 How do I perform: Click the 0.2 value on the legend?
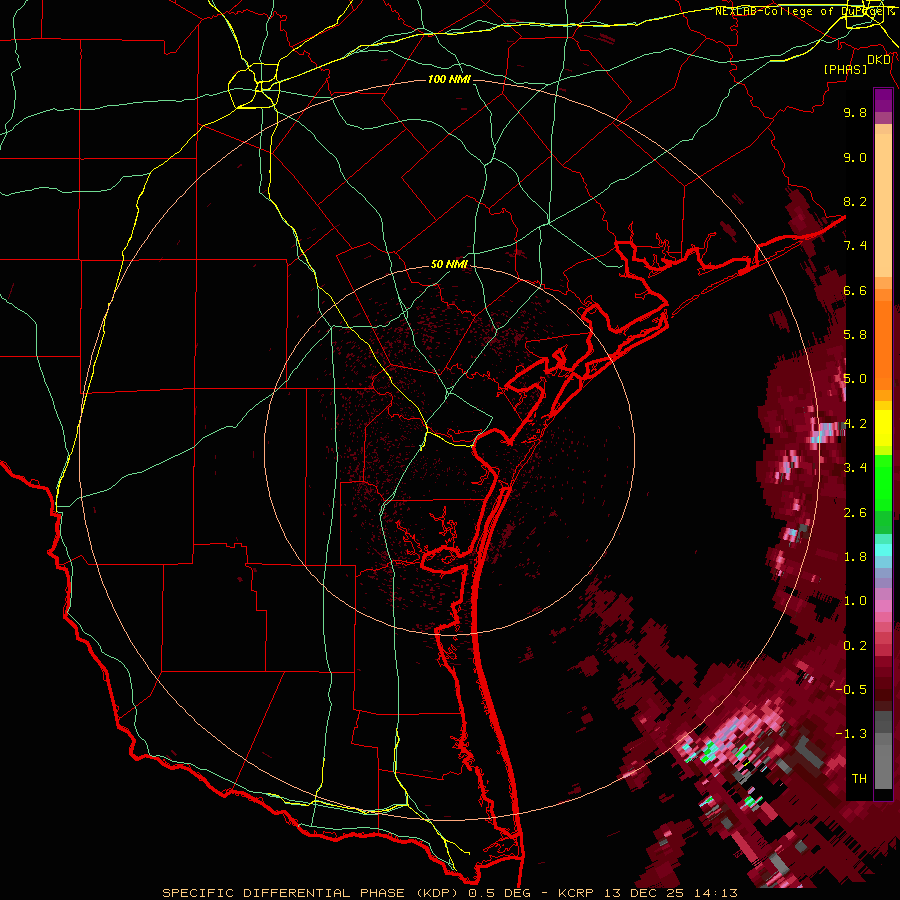855,646
